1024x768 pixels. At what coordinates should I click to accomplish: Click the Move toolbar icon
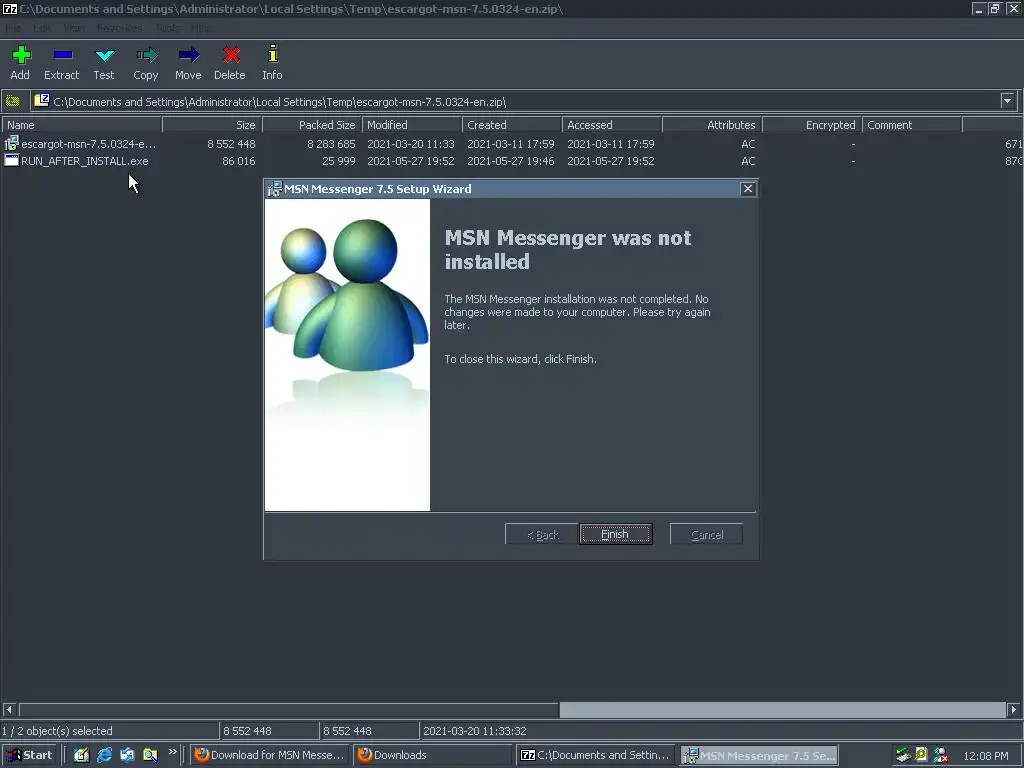(x=189, y=55)
